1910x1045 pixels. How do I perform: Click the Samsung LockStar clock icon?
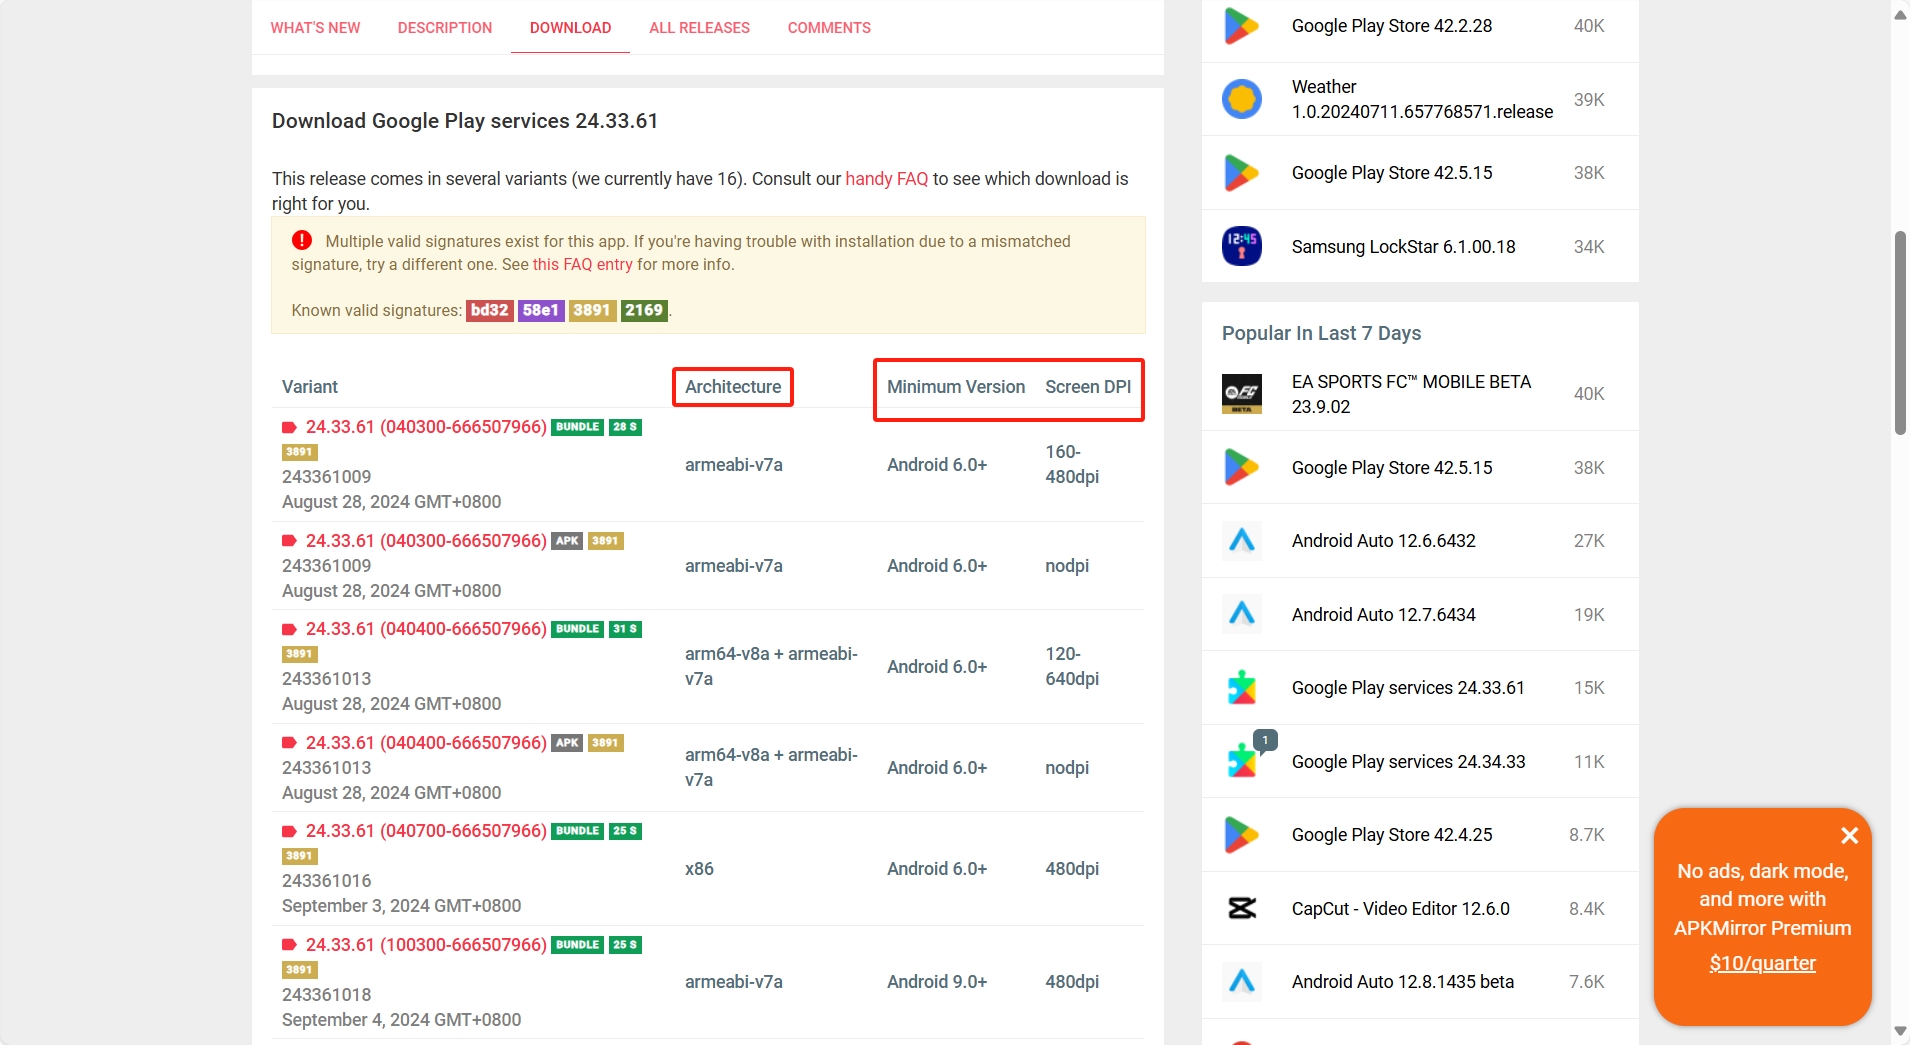tap(1242, 246)
